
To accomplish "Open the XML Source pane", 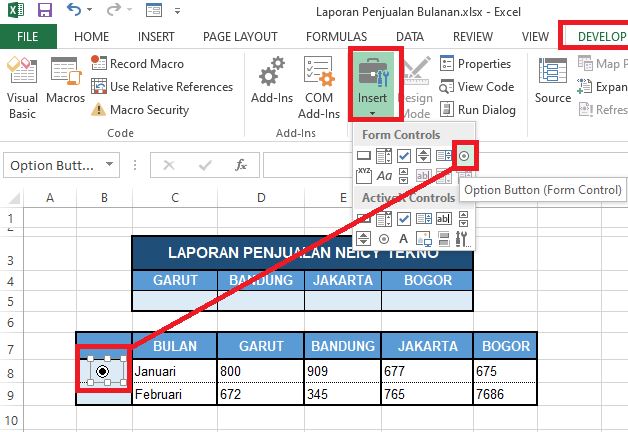I will [x=553, y=80].
